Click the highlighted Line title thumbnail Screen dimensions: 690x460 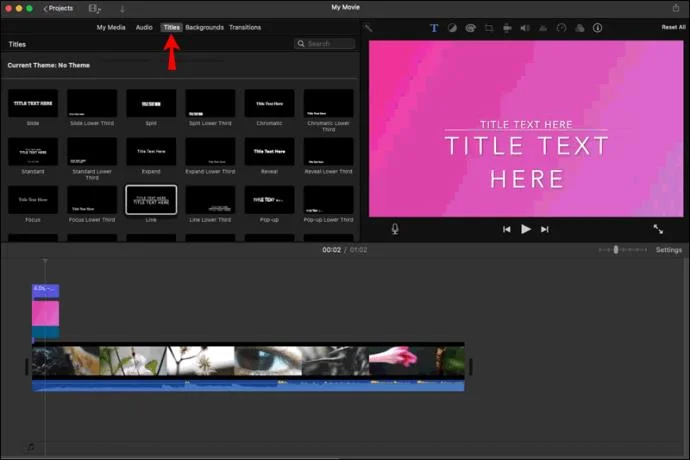point(151,199)
